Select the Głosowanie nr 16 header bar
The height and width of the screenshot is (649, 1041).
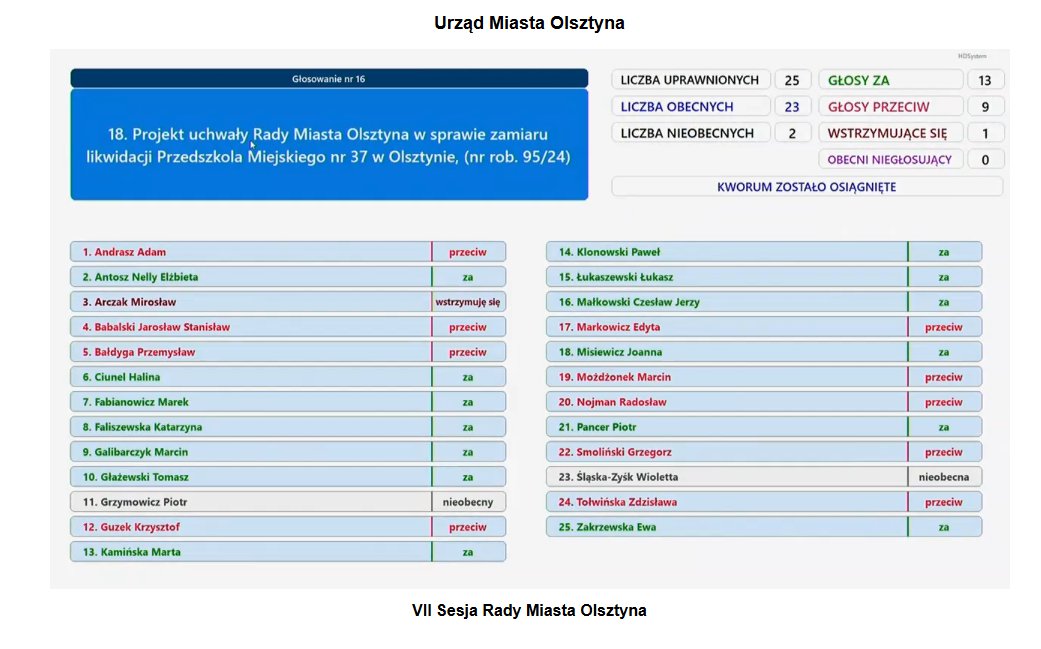[329, 78]
